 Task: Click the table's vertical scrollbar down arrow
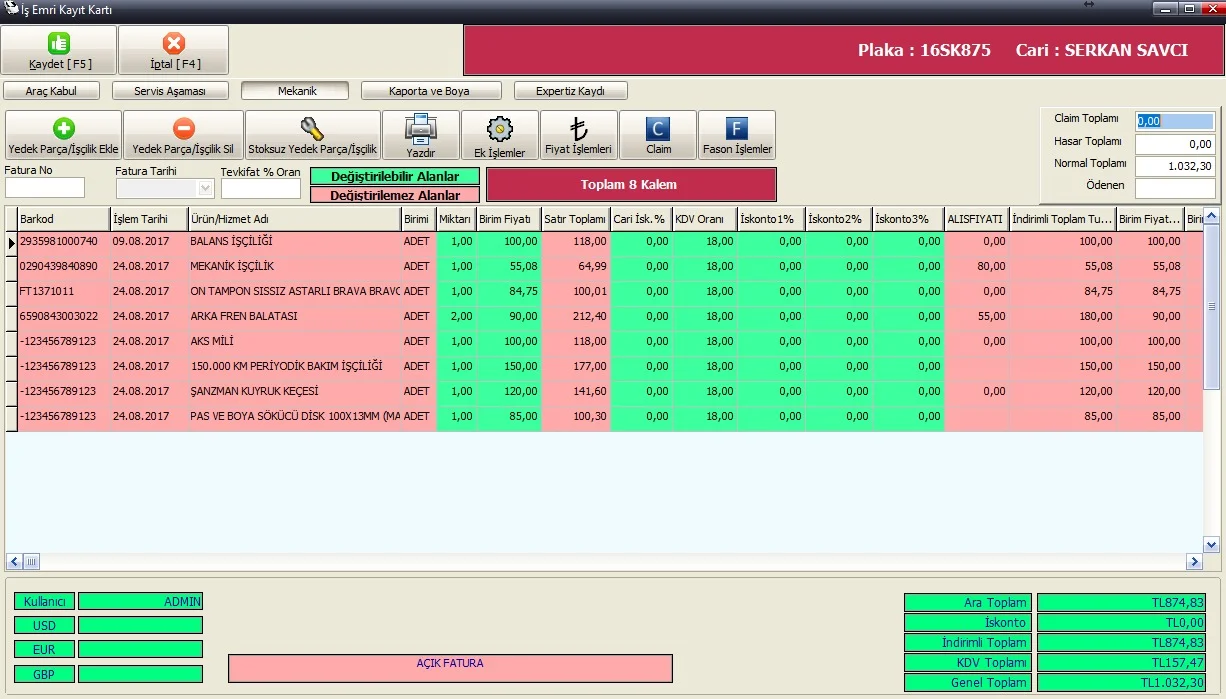(1211, 545)
